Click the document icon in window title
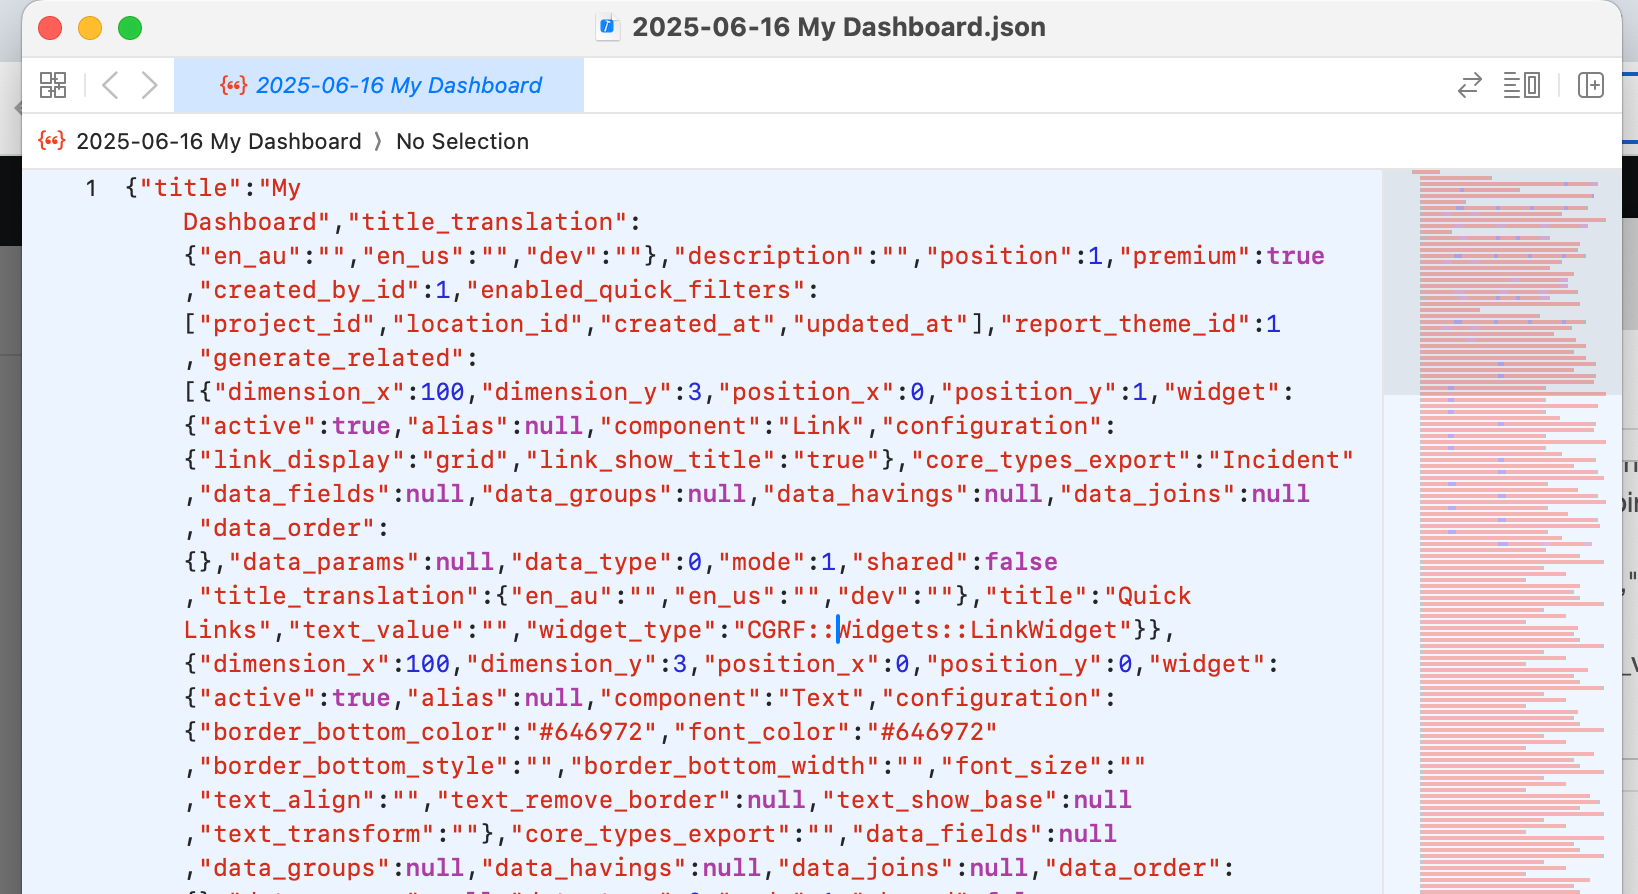 pos(607,27)
